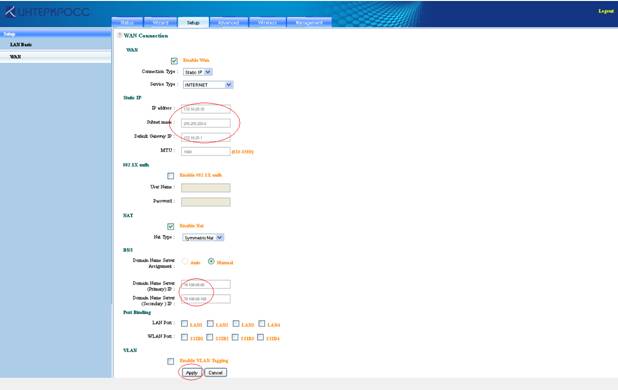Click the Secondary Domain Name Server IP field

coord(206,299)
